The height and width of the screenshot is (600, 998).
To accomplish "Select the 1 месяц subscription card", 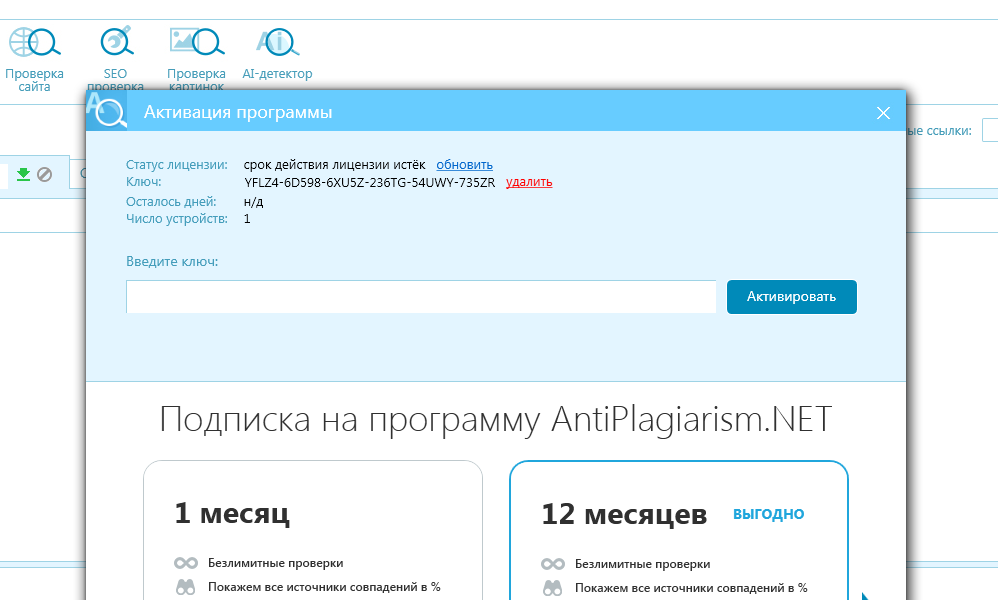I will 312,530.
